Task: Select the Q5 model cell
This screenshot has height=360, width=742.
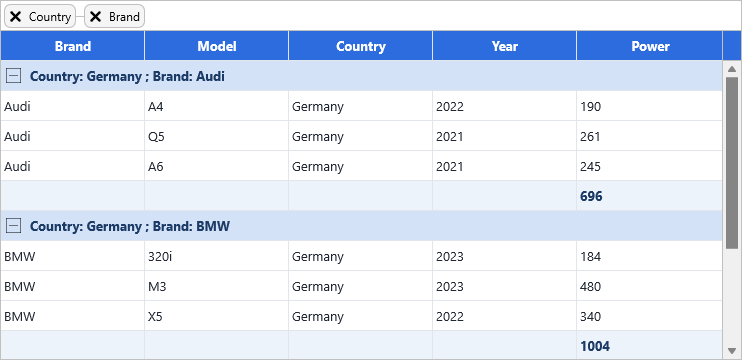Action: 217,136
